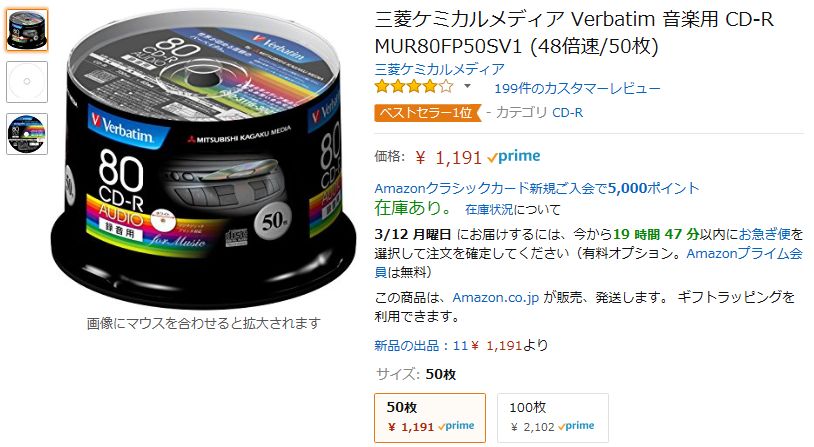The width and height of the screenshot is (814, 447).
Task: Select the 50枚 size option
Action: coord(430,418)
